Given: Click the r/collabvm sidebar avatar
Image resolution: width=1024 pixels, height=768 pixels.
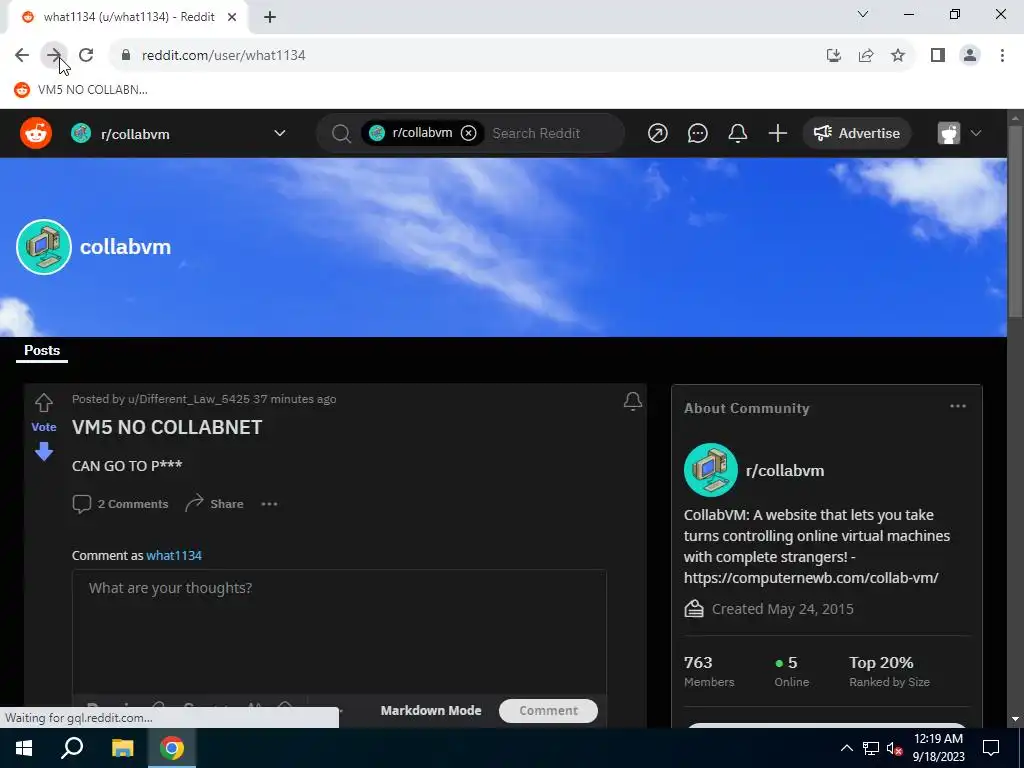Looking at the screenshot, I should pyautogui.click(x=711, y=470).
